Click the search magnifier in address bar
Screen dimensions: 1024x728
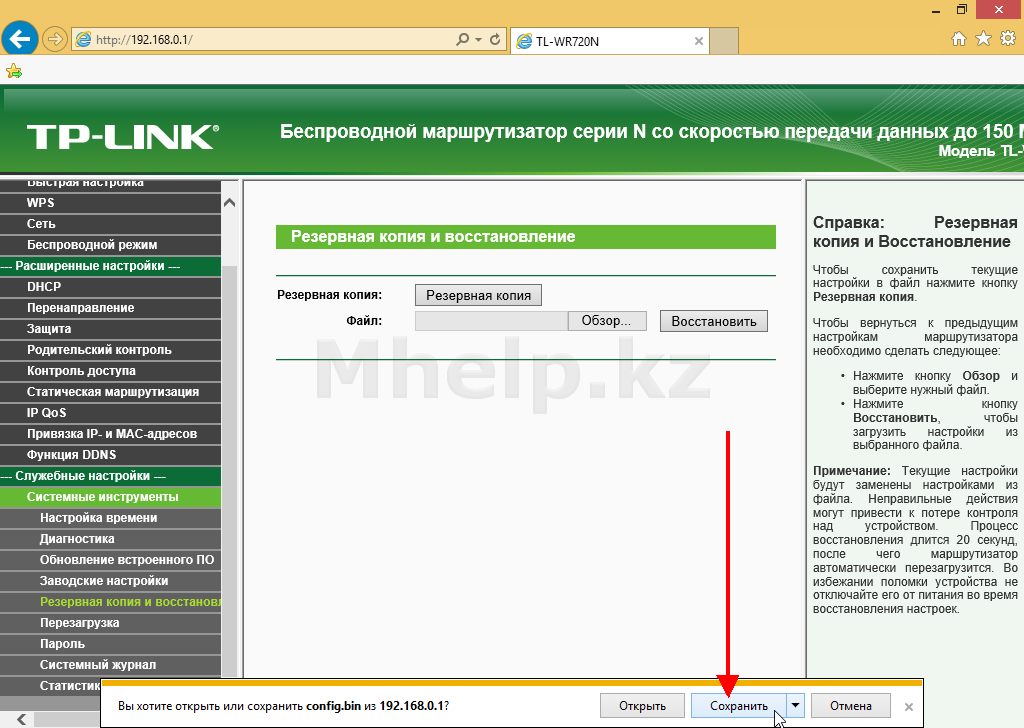pos(462,40)
